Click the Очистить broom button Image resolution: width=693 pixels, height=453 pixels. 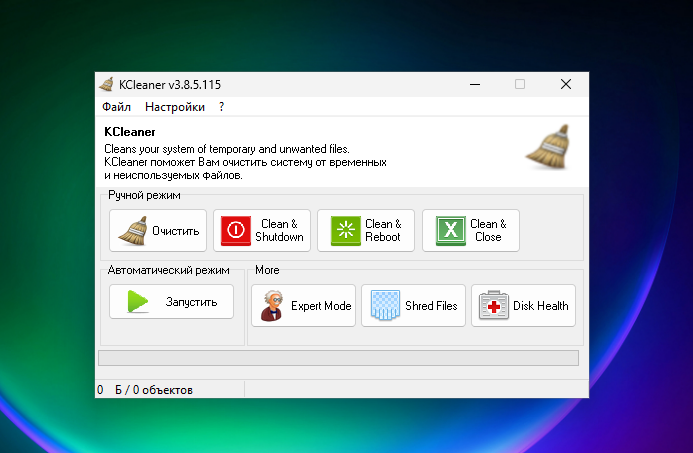(158, 230)
